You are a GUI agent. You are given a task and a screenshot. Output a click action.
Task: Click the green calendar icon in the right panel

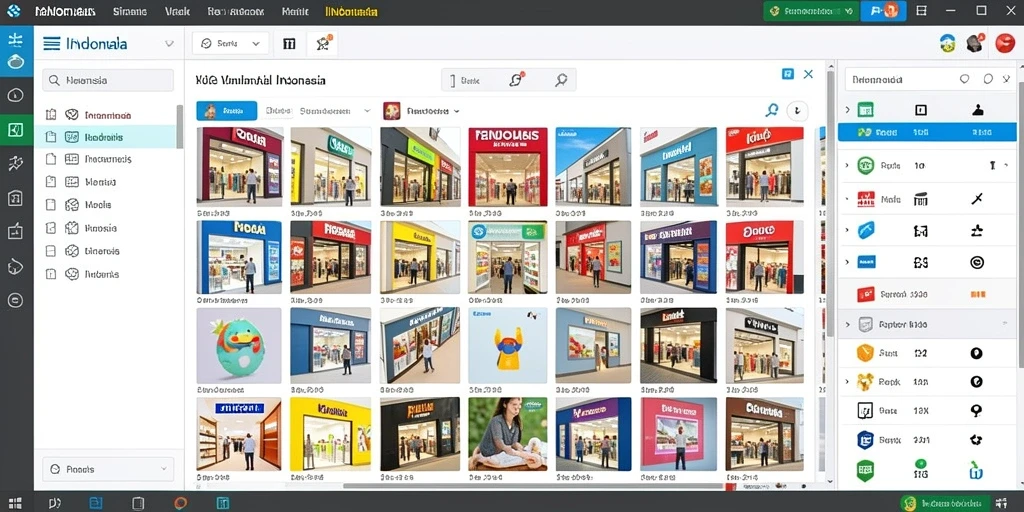865,110
